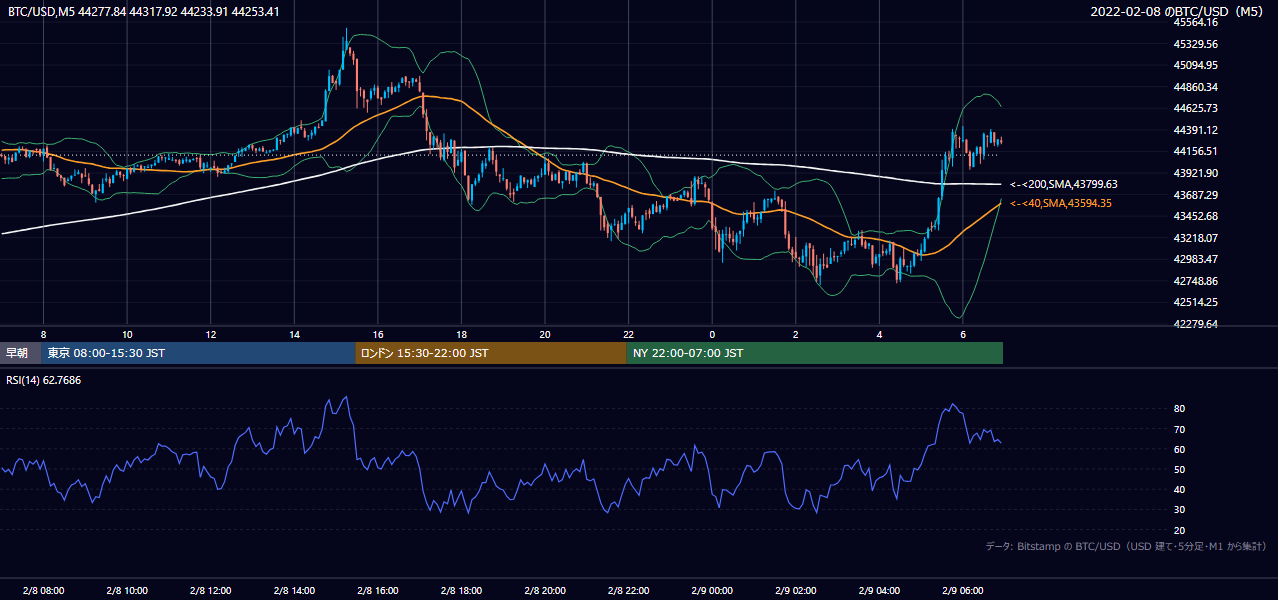Click price axis value 43687.29
The height and width of the screenshot is (600, 1278).
[1195, 195]
